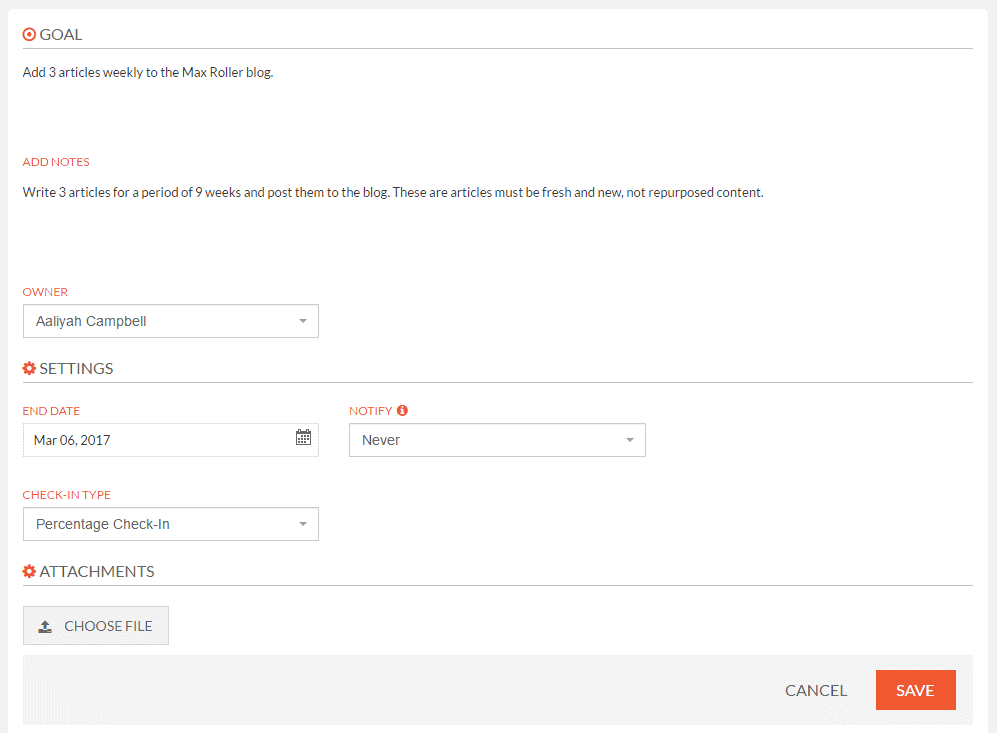Click the Cancel button
This screenshot has height=733, width=997.
(816, 690)
